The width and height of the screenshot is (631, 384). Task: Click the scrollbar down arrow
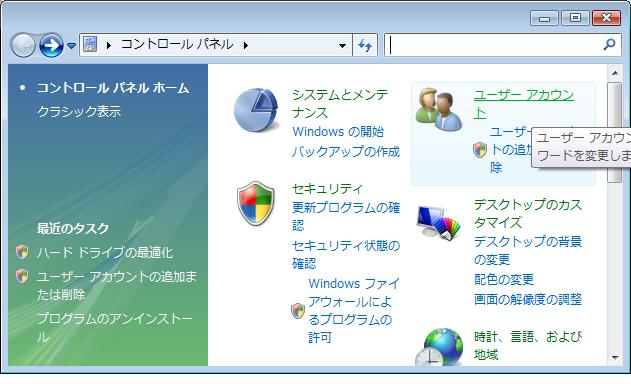[615, 357]
